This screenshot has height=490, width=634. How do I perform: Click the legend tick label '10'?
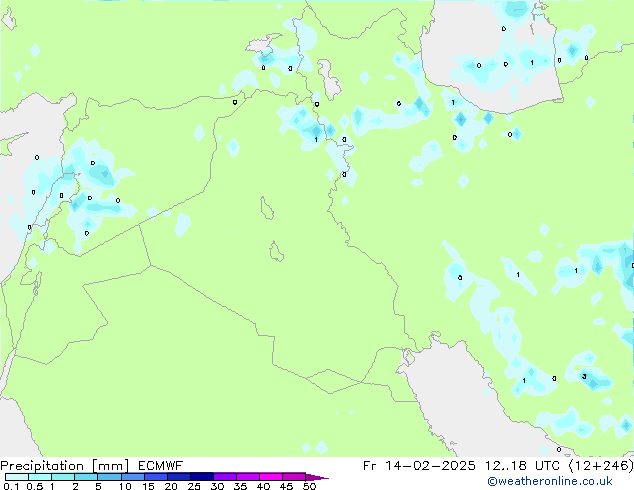pos(125,486)
